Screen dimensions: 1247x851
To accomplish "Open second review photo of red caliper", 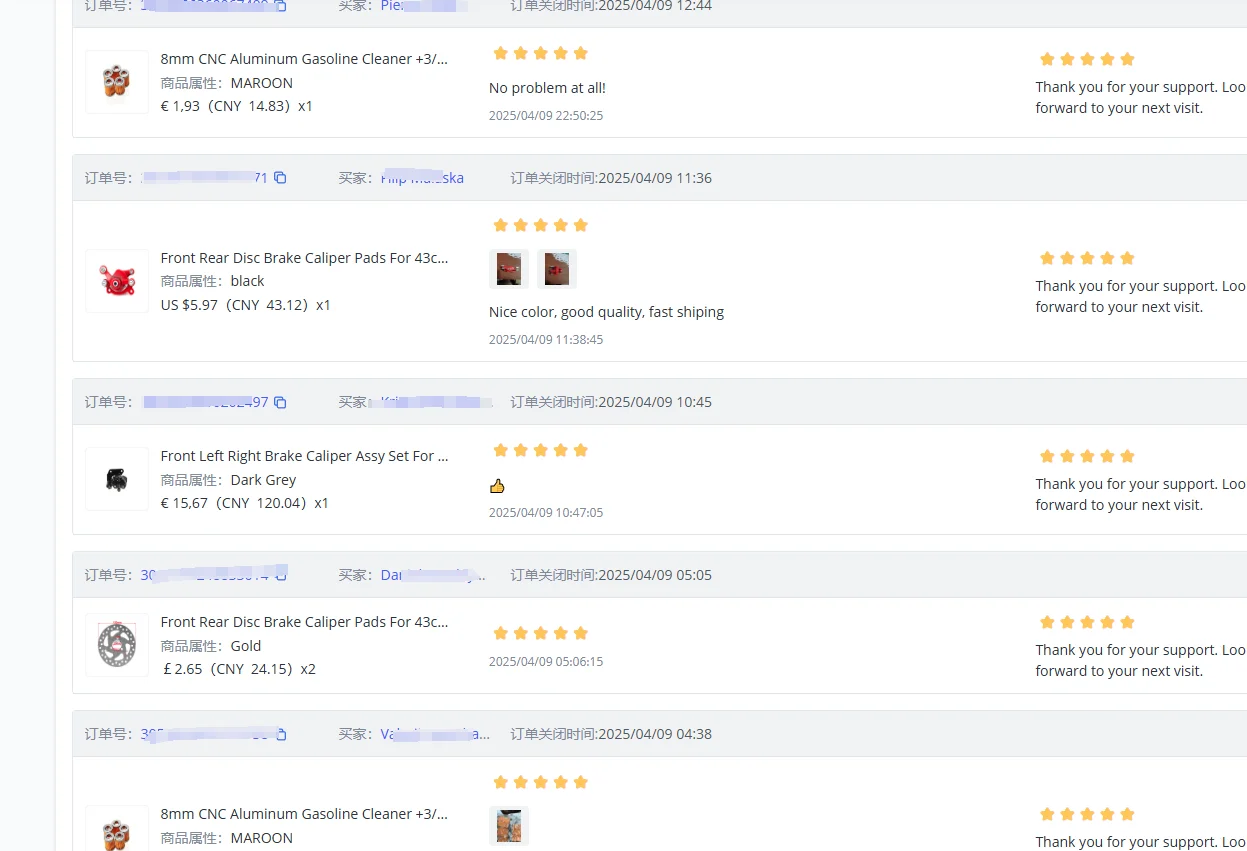I will tap(557, 269).
